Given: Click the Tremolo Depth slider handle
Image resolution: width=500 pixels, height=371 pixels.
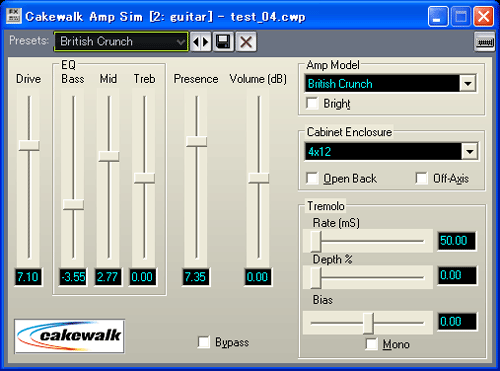Looking at the screenshot, I should click(316, 277).
